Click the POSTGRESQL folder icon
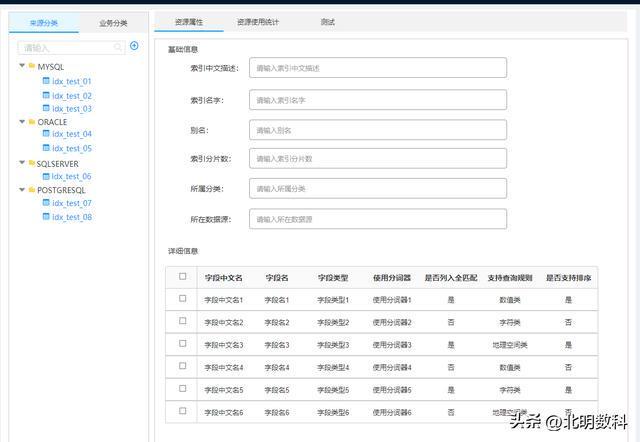The image size is (640, 442). (32, 189)
